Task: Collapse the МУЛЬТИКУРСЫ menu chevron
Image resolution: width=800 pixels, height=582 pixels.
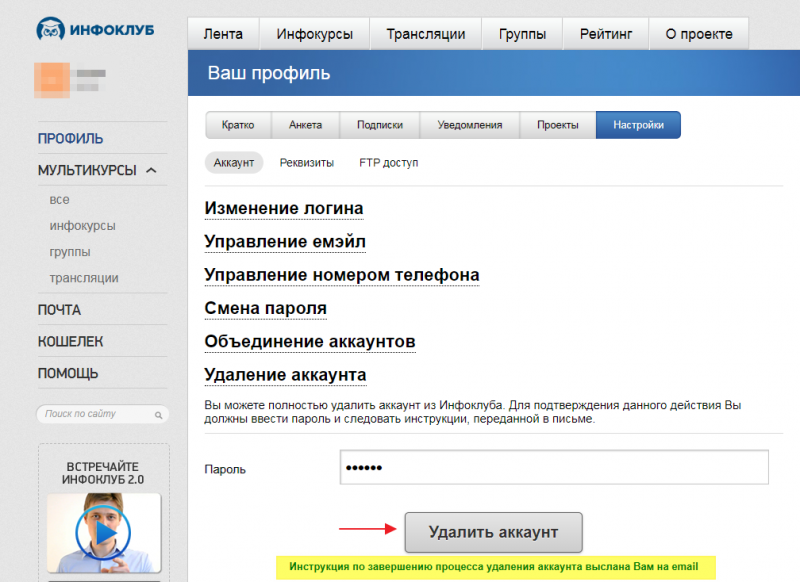Action: (x=152, y=170)
